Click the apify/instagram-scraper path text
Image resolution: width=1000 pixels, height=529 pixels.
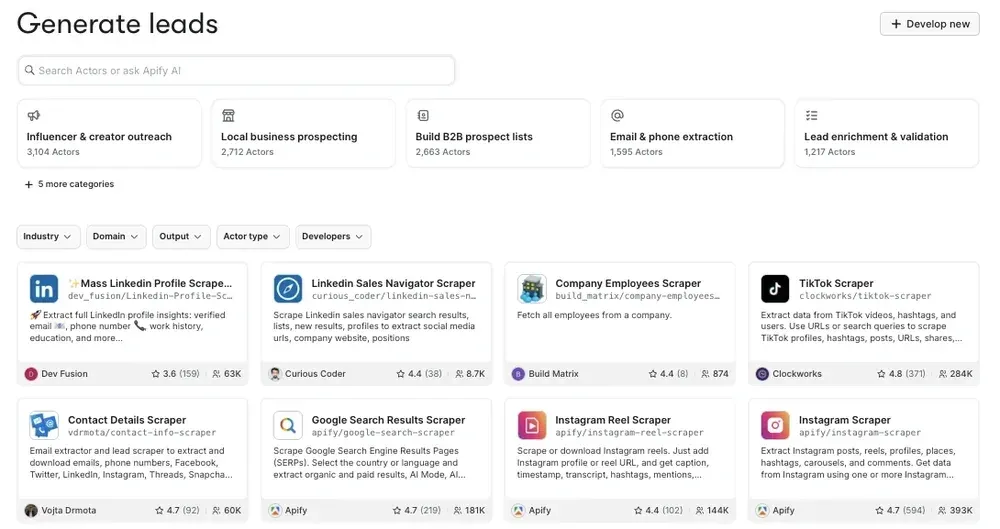[x=860, y=433]
